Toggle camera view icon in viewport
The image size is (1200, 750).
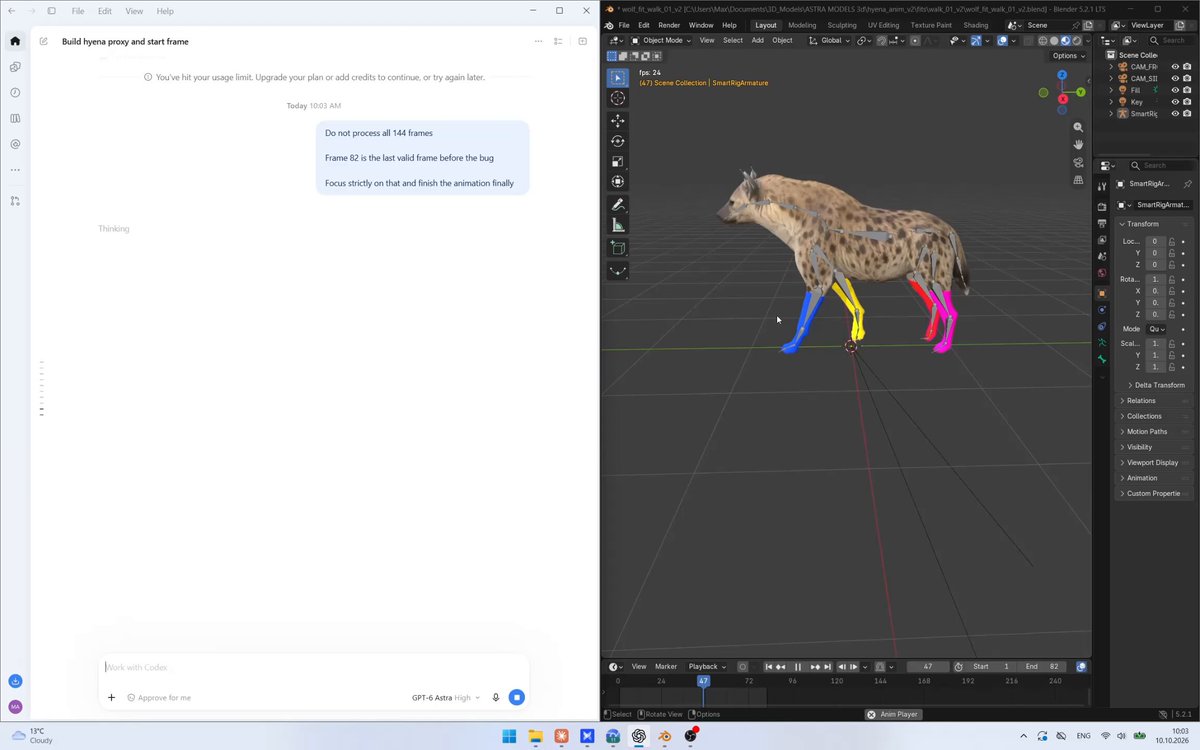(x=1078, y=163)
